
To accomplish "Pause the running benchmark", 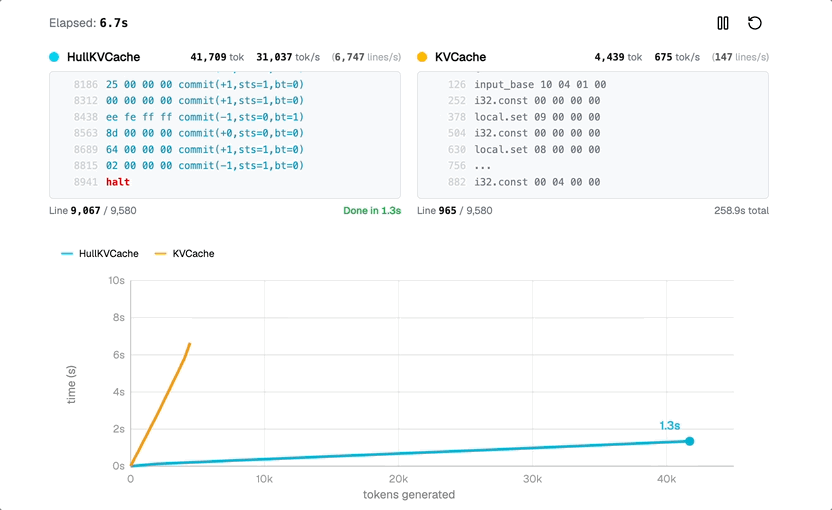I will pyautogui.click(x=723, y=23).
